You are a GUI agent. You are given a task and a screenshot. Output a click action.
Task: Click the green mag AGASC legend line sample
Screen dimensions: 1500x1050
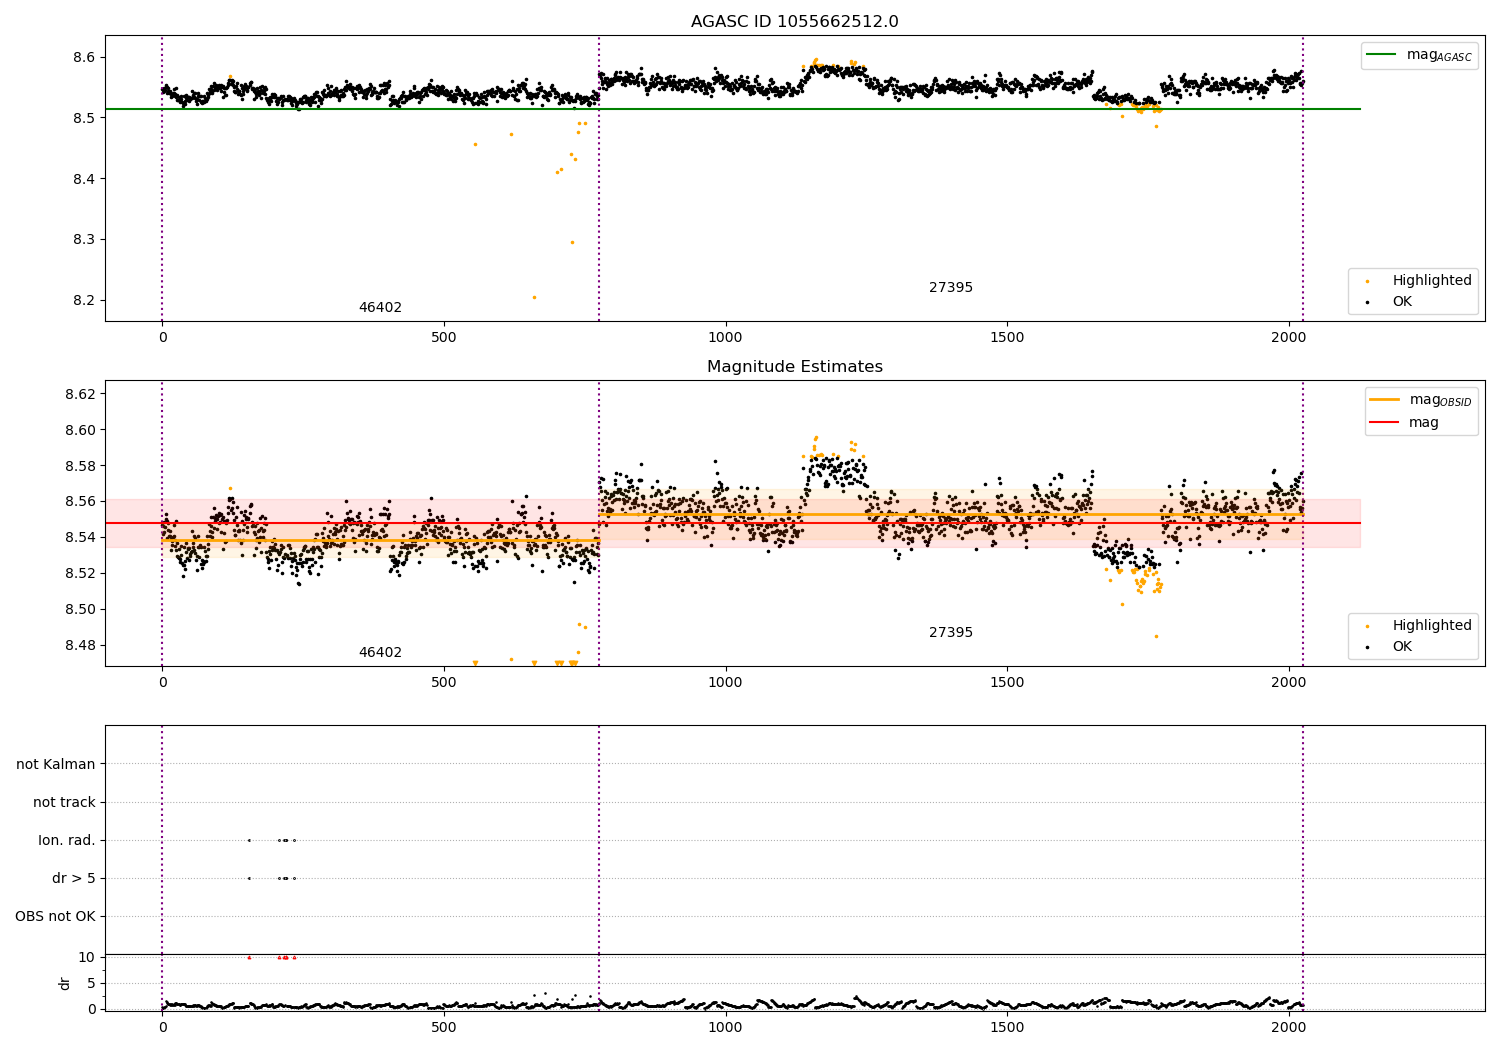1381,55
